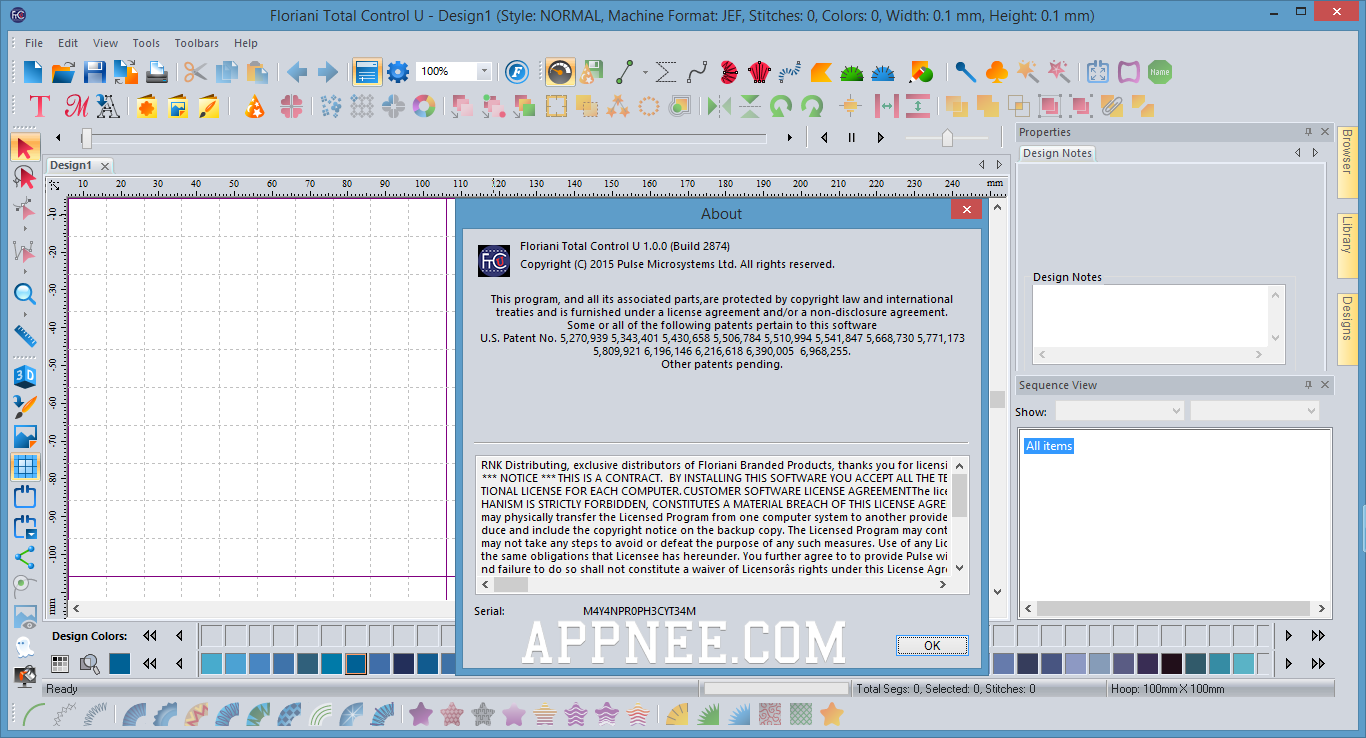1366x738 pixels.
Task: Choose the orange party hat icon
Action: (255, 106)
